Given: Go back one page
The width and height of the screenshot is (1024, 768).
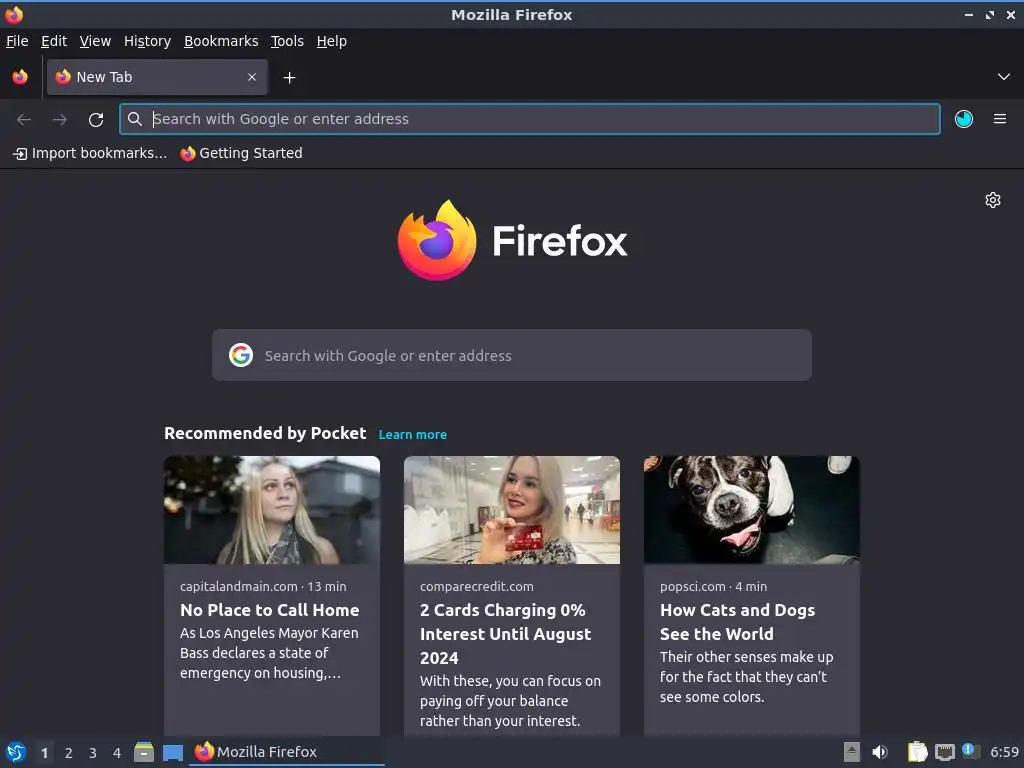Looking at the screenshot, I should click(x=24, y=119).
